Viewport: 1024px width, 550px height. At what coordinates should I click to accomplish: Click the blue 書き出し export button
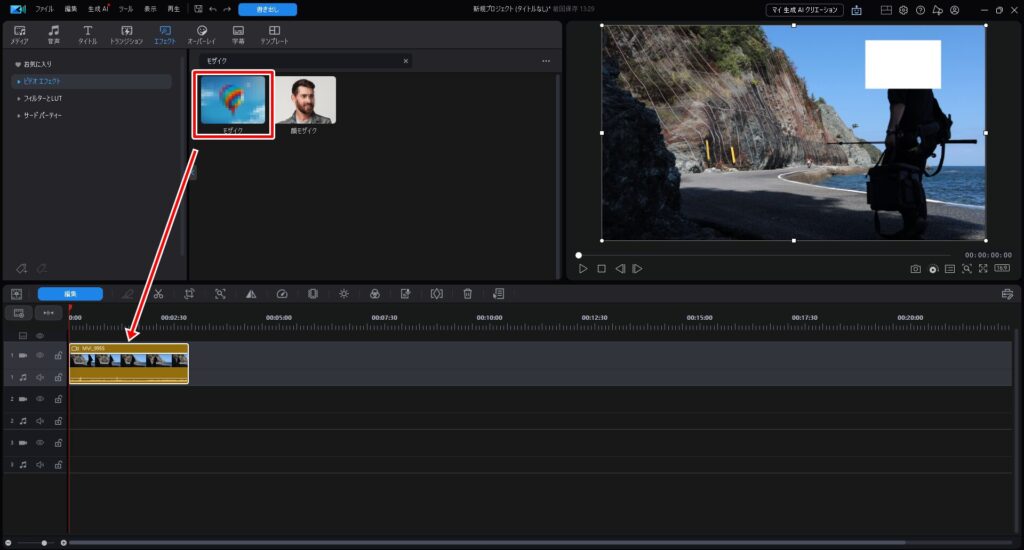click(267, 10)
